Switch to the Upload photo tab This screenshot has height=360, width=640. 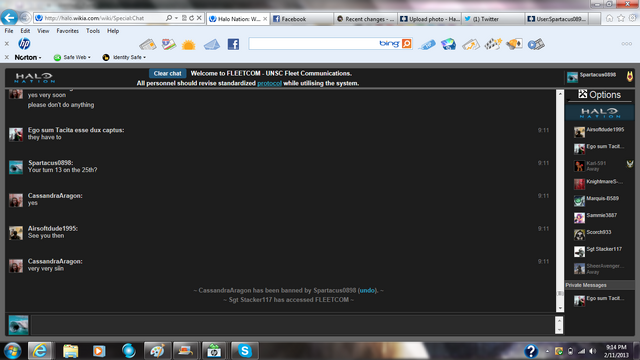point(429,19)
